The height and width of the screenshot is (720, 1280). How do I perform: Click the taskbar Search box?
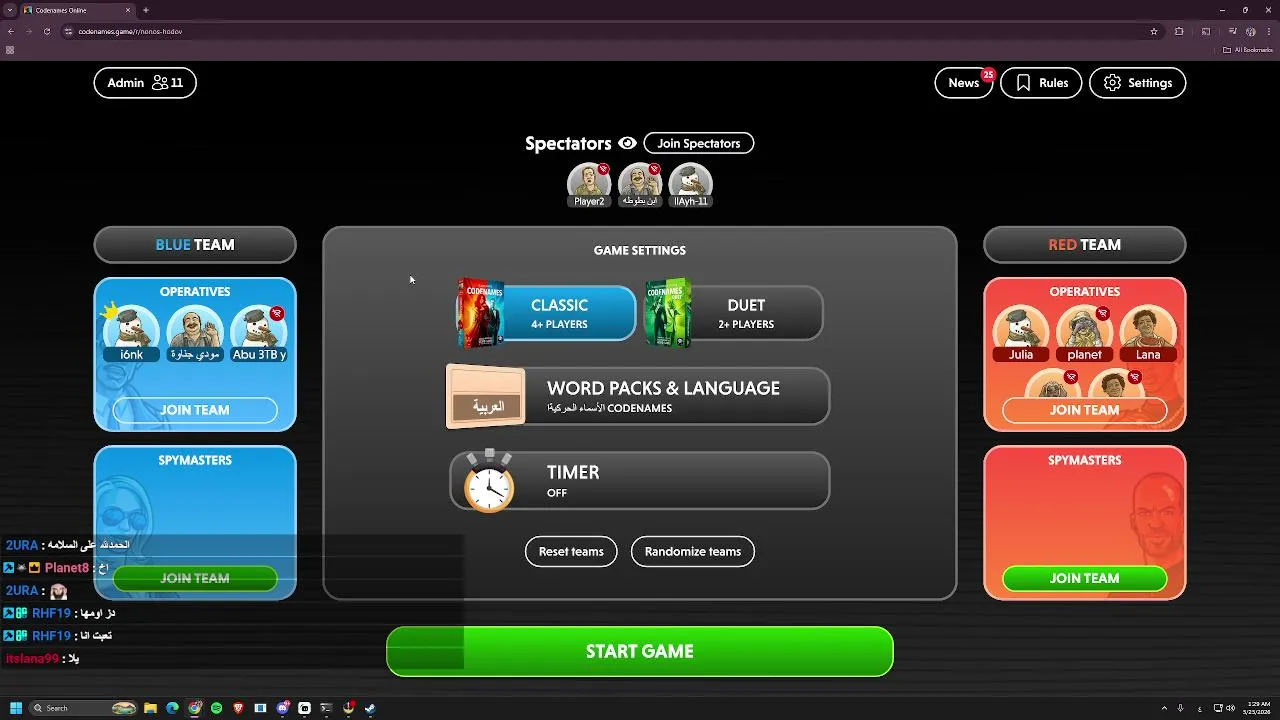[x=82, y=708]
